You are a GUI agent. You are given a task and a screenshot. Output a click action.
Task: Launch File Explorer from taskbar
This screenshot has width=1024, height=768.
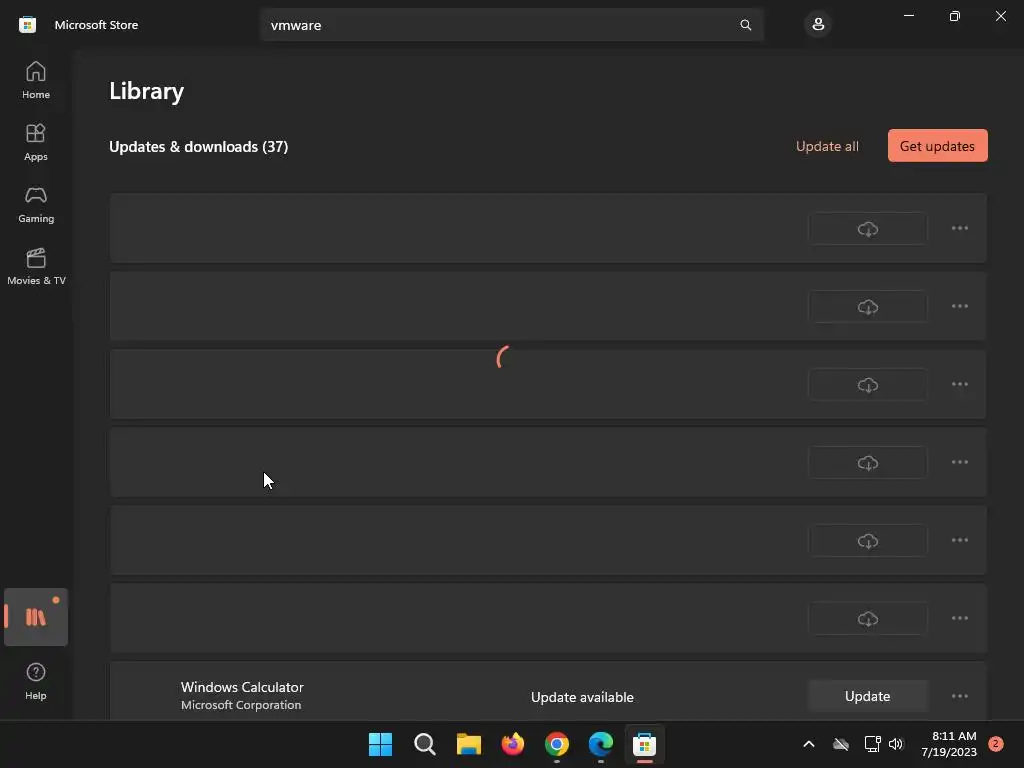[468, 744]
